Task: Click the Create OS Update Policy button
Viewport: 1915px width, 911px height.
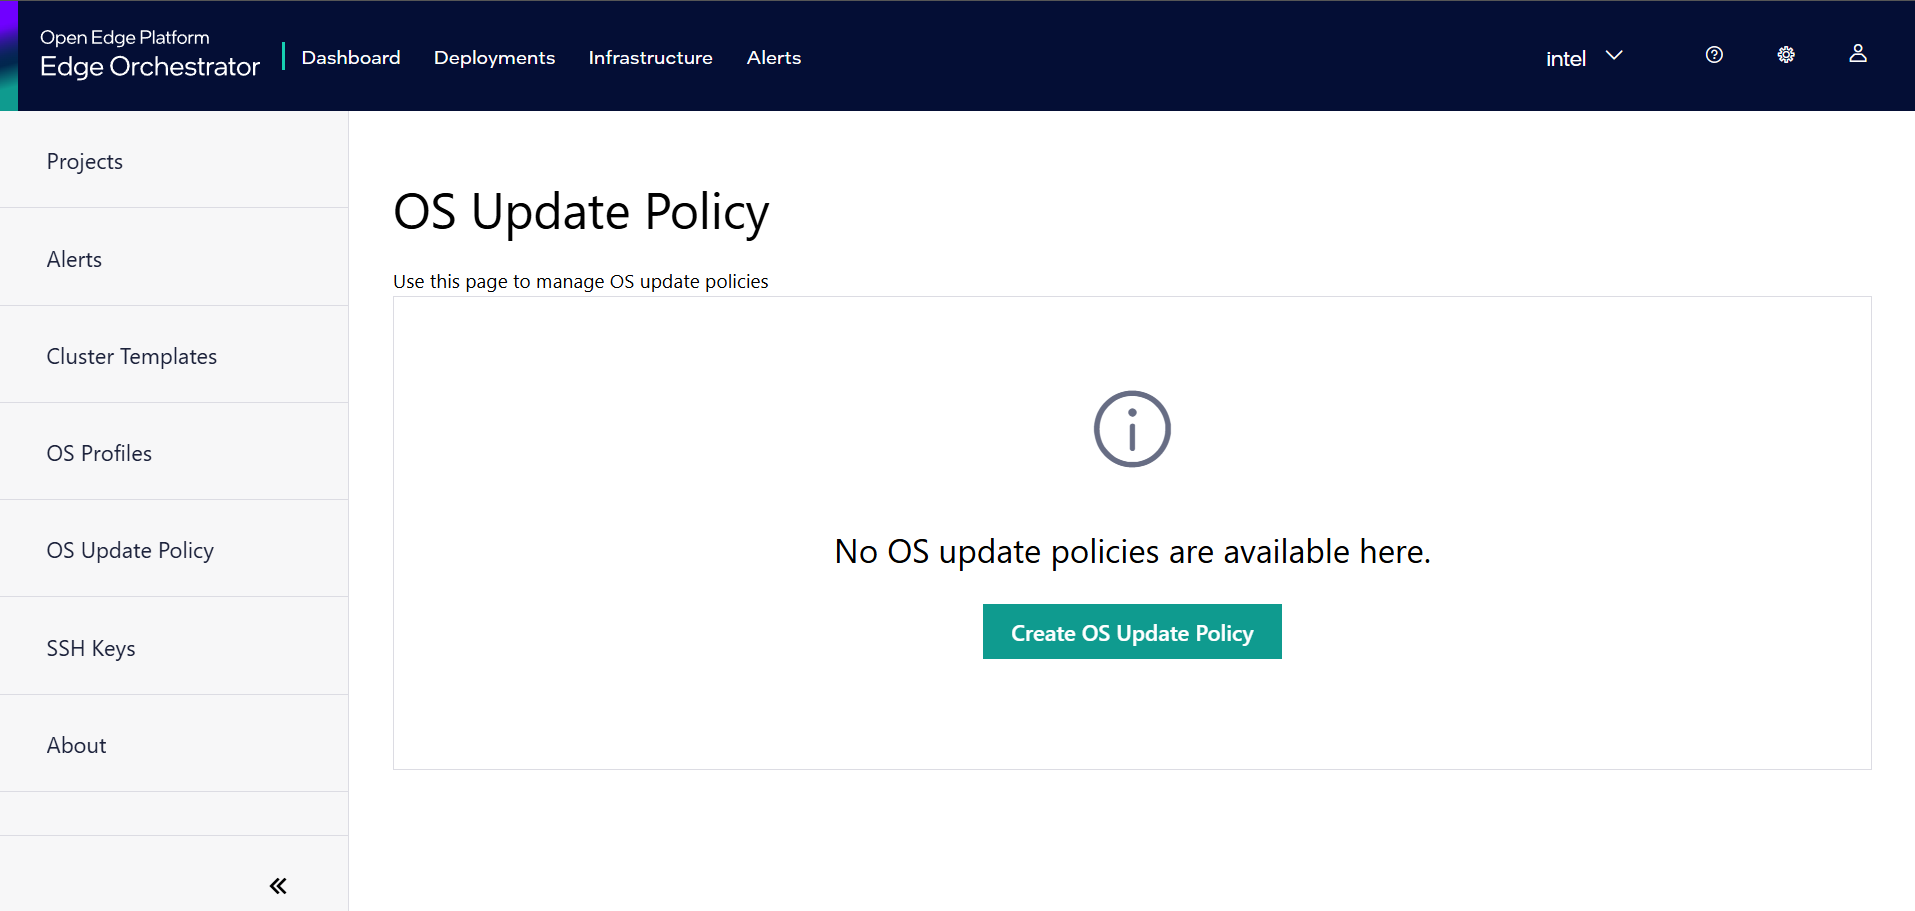Action: 1131,632
